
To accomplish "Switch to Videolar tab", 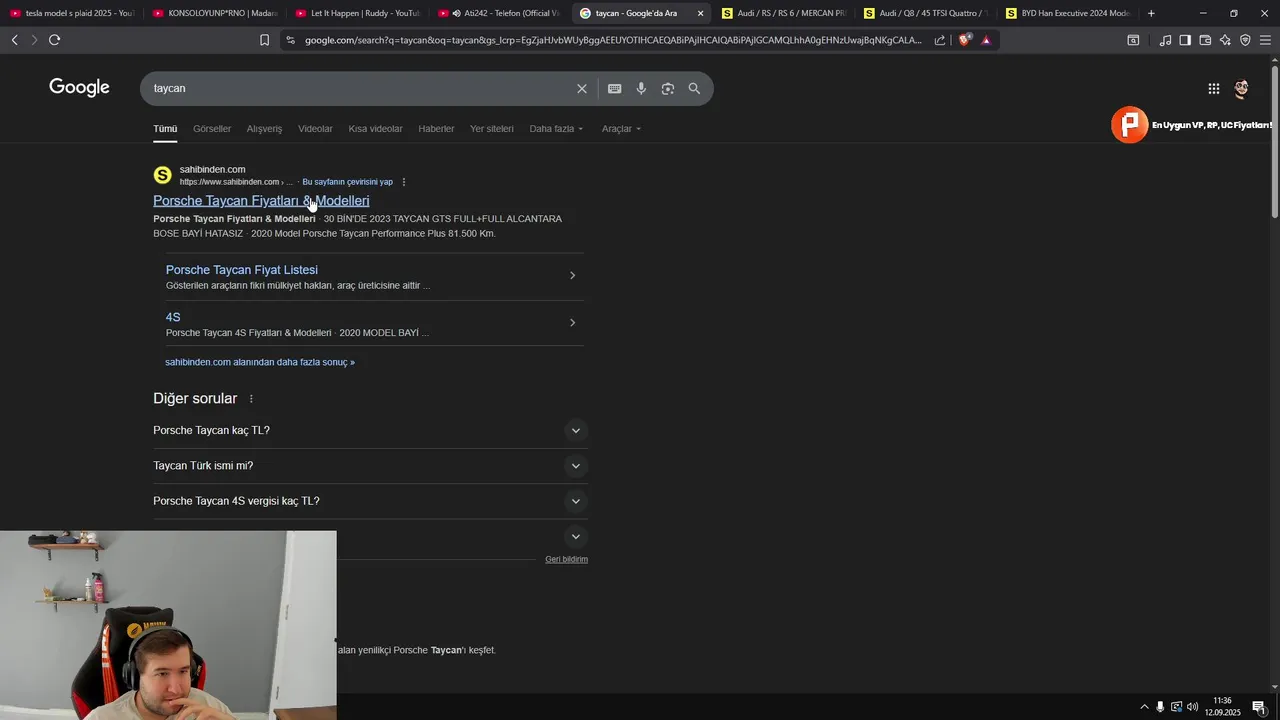I will pyautogui.click(x=315, y=129).
